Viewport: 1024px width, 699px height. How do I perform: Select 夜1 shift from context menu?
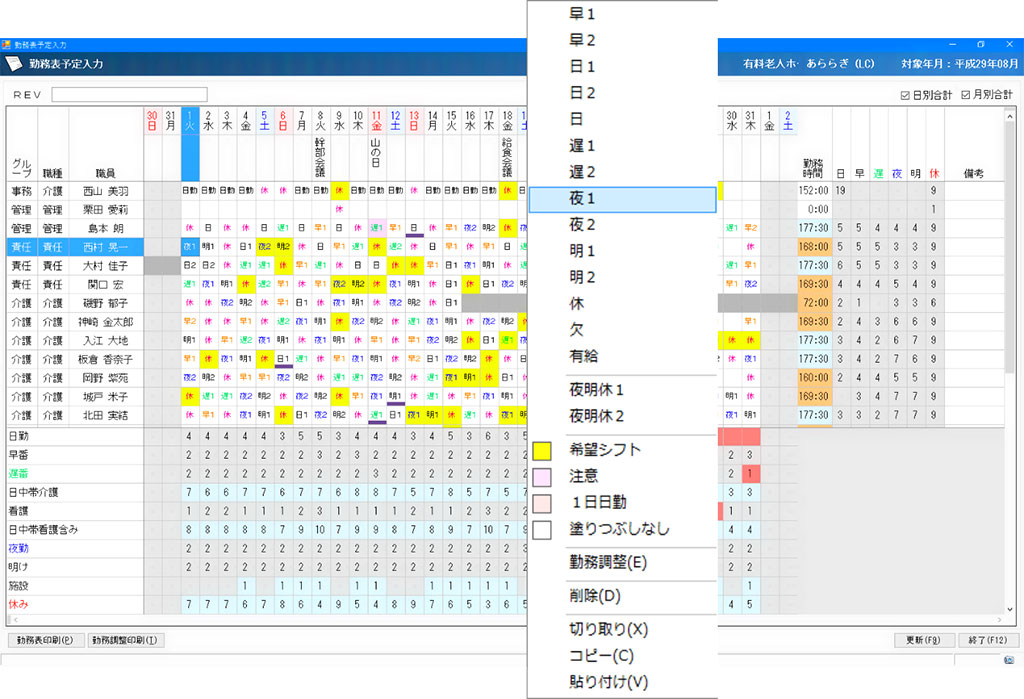622,199
